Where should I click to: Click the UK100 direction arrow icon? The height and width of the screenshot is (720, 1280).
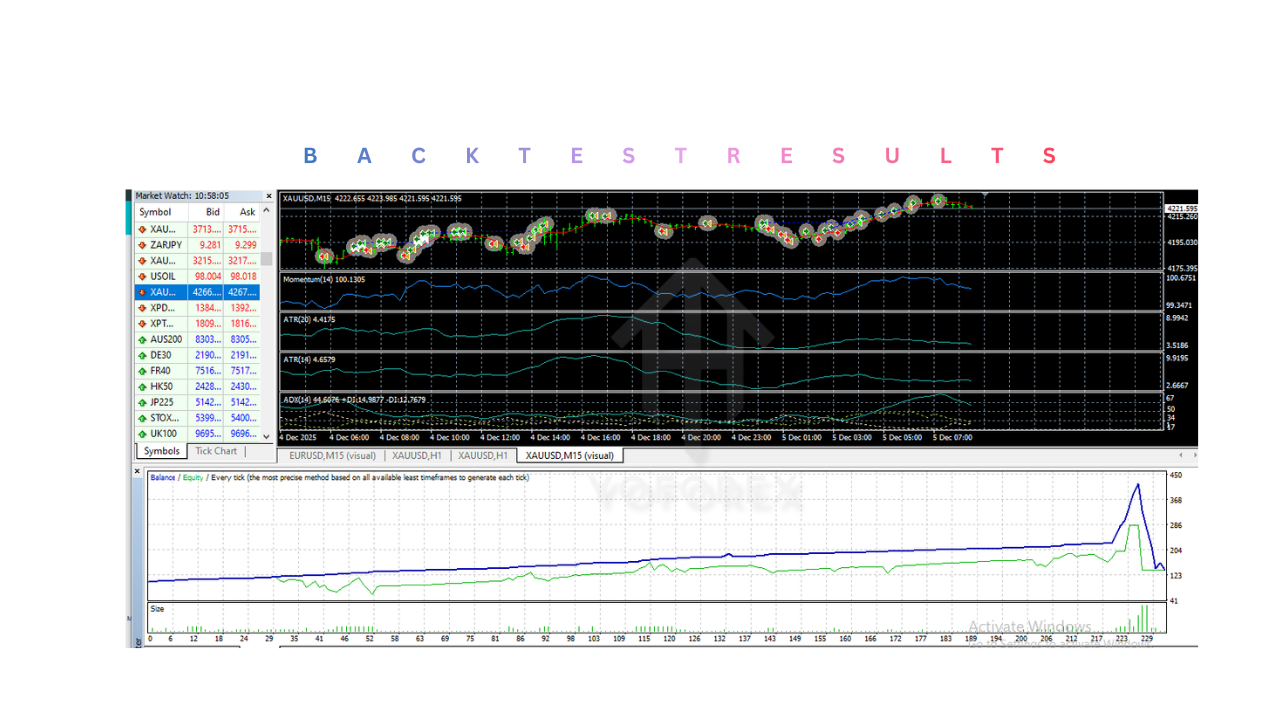coord(142,434)
